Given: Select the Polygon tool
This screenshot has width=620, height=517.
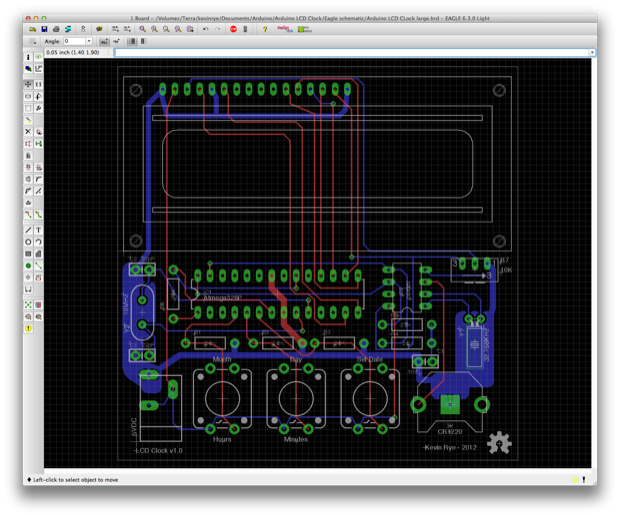Looking at the screenshot, I should [38, 254].
